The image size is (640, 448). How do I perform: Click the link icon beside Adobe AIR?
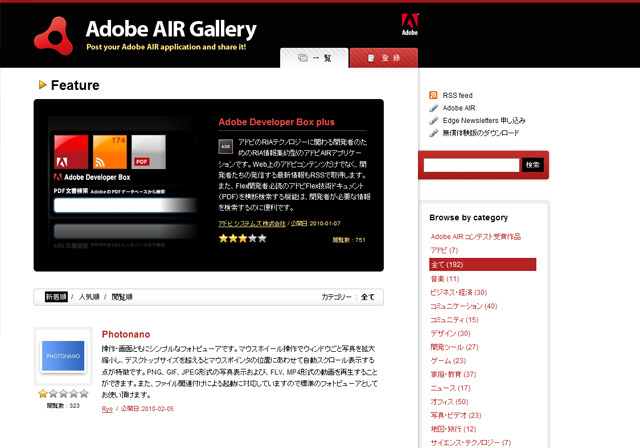[x=433, y=108]
